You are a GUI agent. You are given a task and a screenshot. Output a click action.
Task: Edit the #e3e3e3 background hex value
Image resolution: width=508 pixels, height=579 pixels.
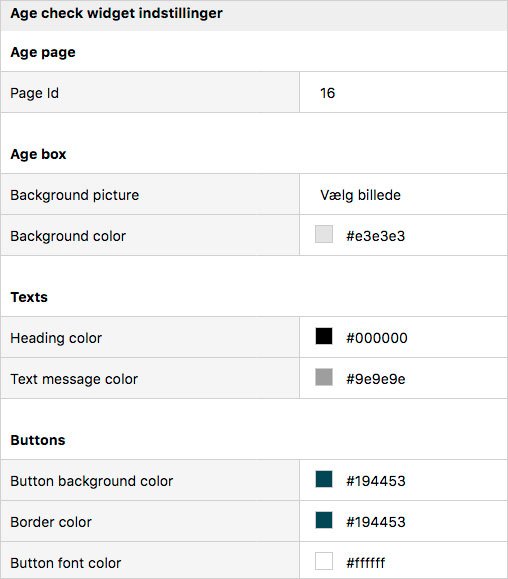375,236
